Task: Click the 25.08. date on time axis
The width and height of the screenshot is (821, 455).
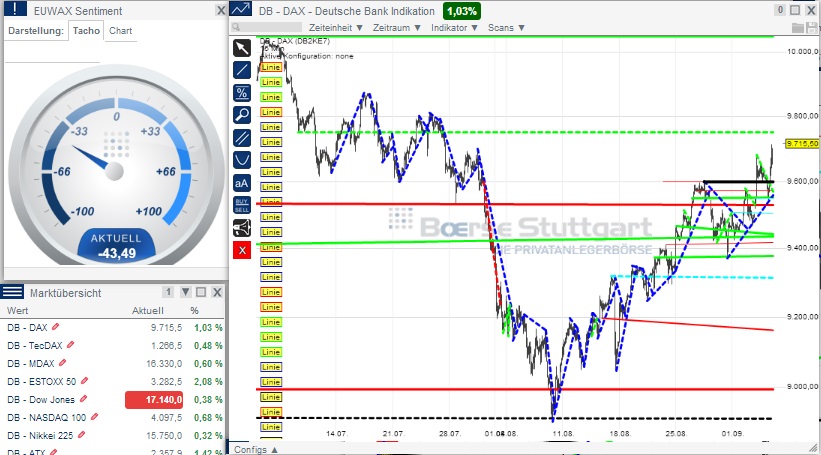Action: pyautogui.click(x=676, y=434)
